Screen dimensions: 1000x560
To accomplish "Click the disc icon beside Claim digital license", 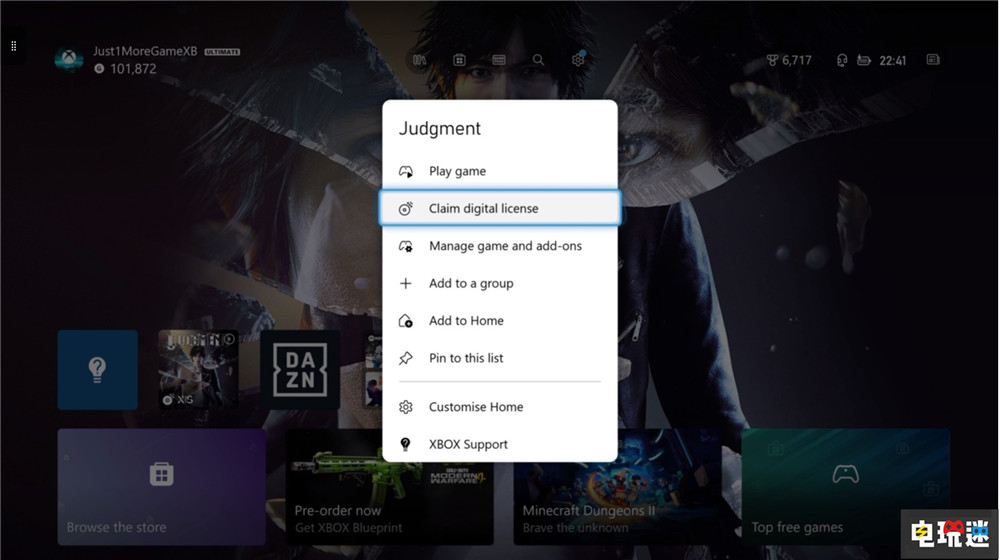I will pos(406,209).
